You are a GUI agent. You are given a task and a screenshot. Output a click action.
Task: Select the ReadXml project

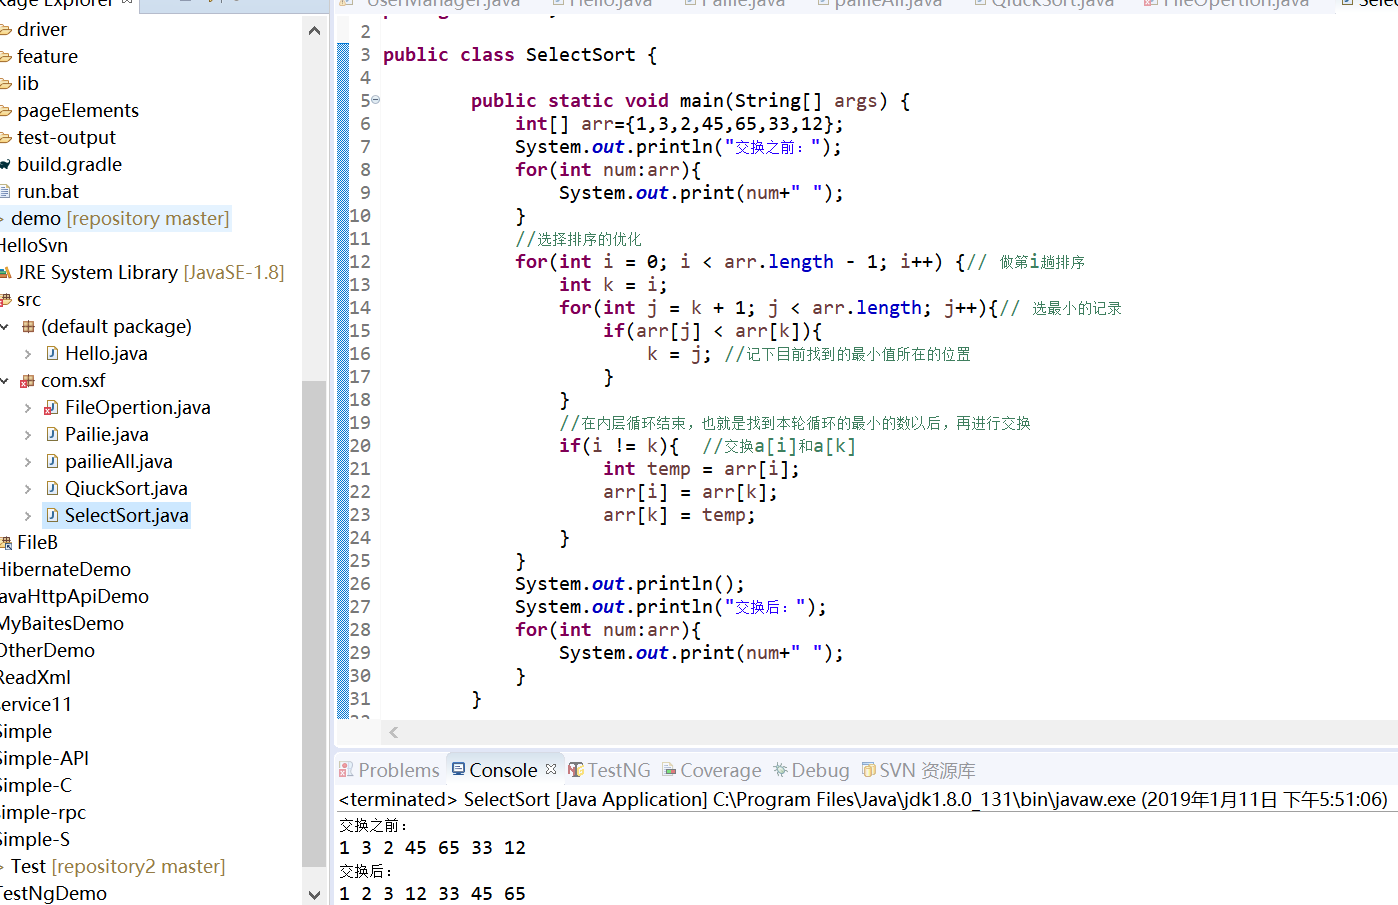click(34, 677)
